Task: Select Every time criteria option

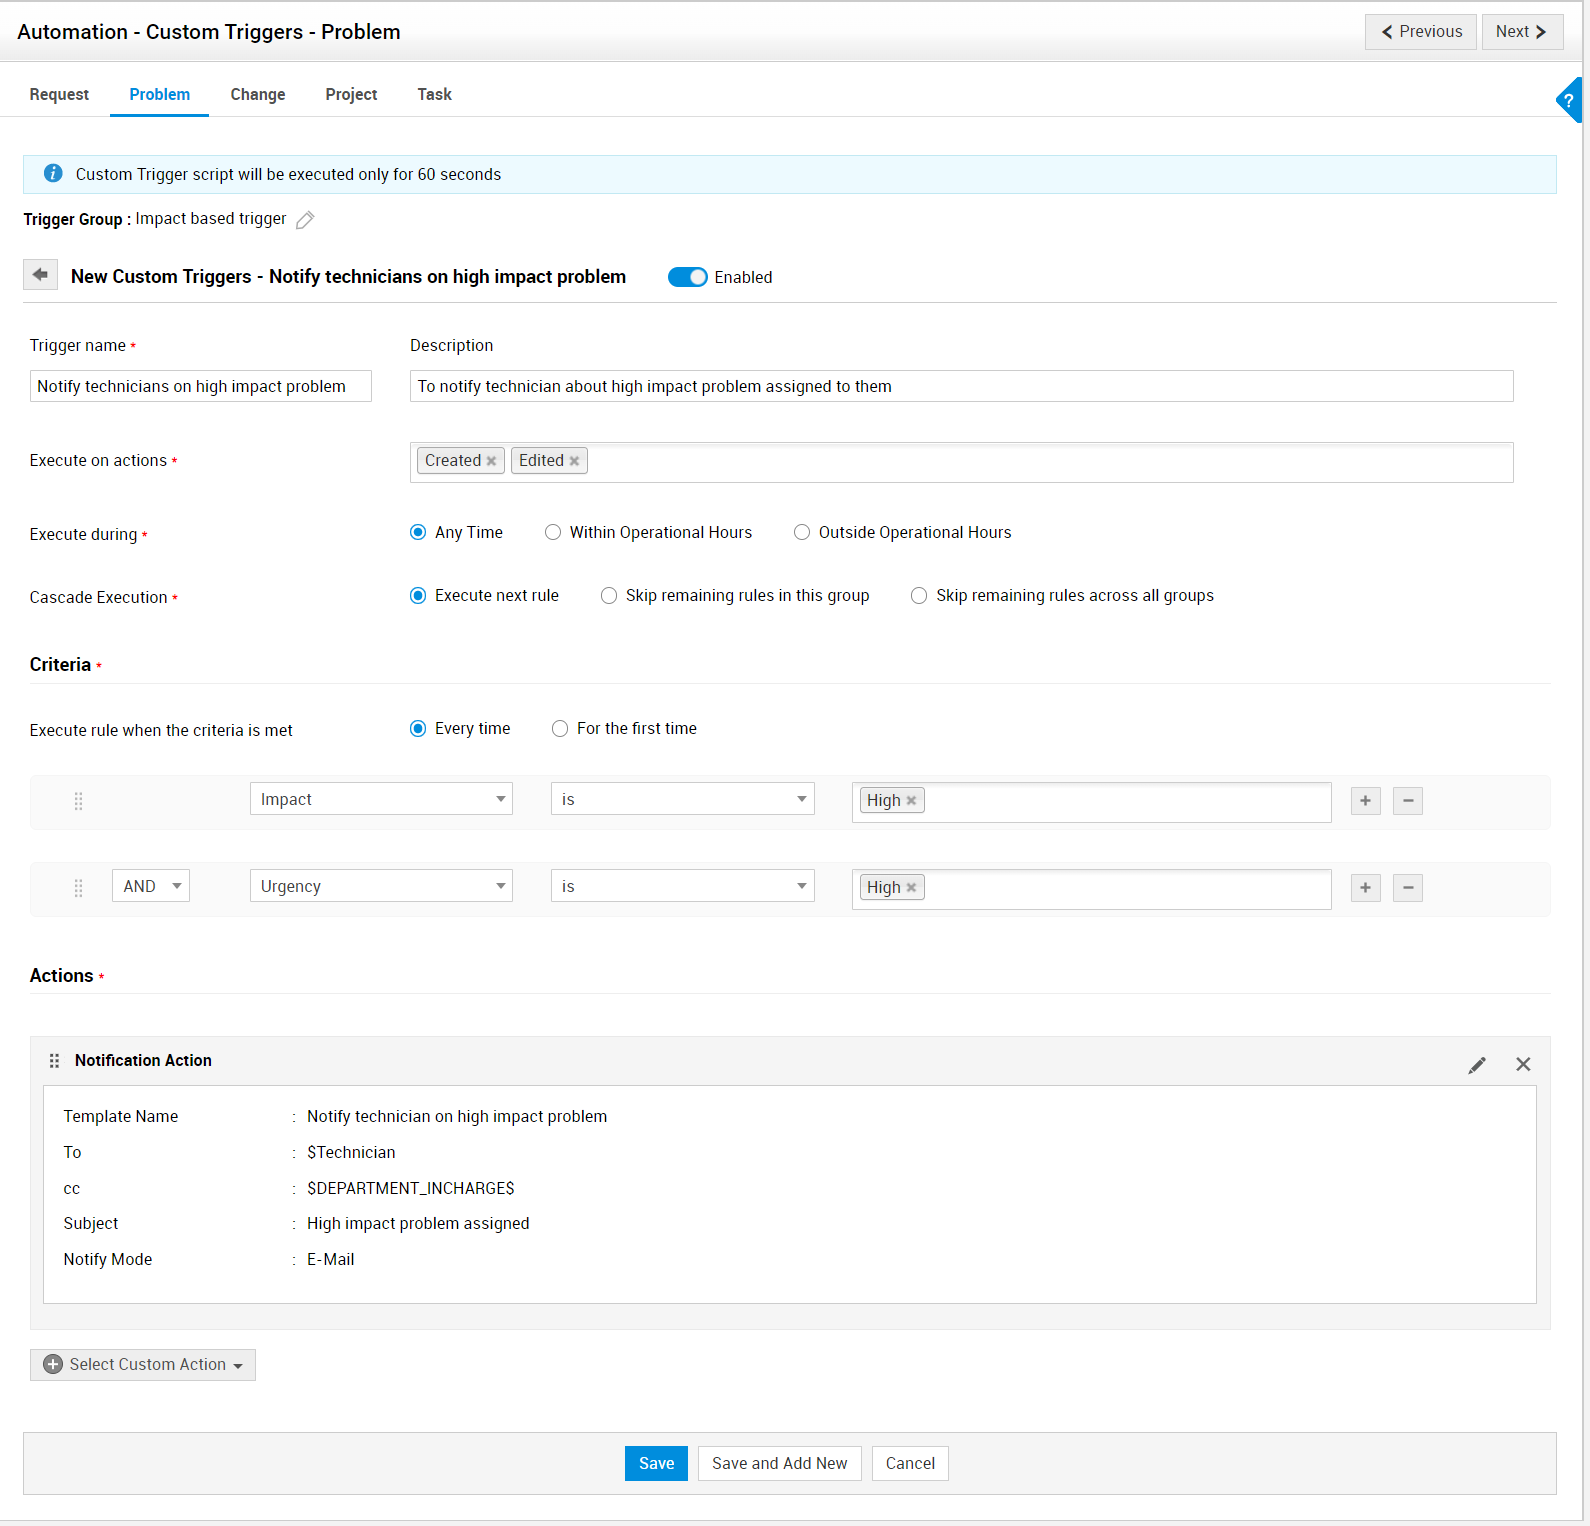Action: (418, 729)
